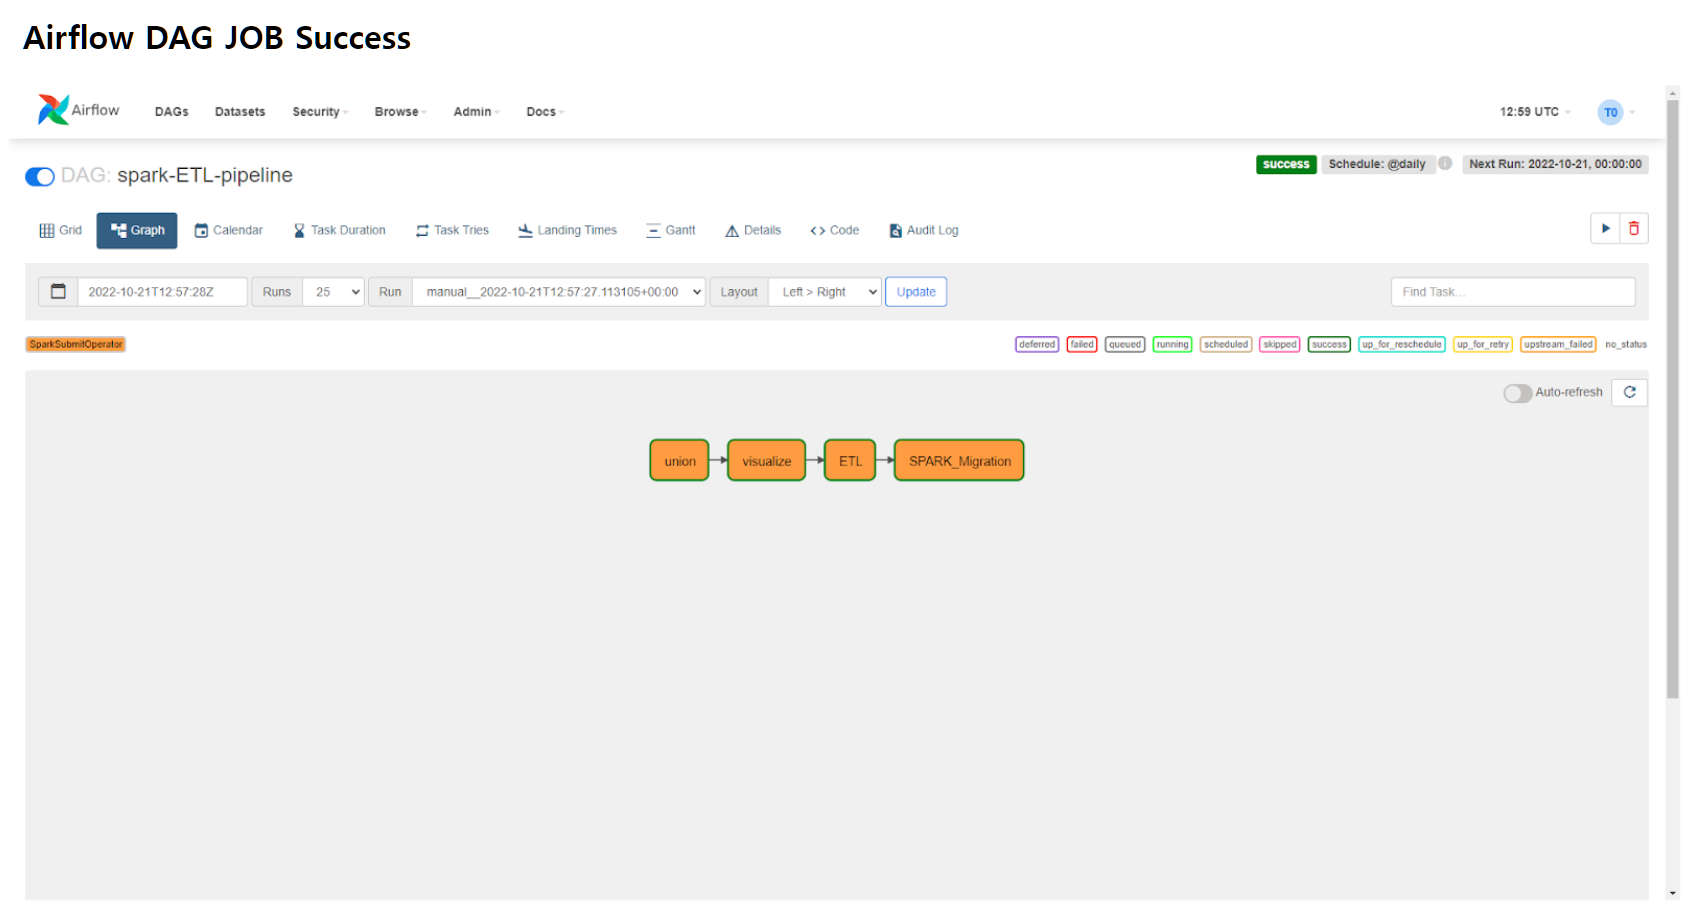Open the Runs count dropdown

point(333,291)
